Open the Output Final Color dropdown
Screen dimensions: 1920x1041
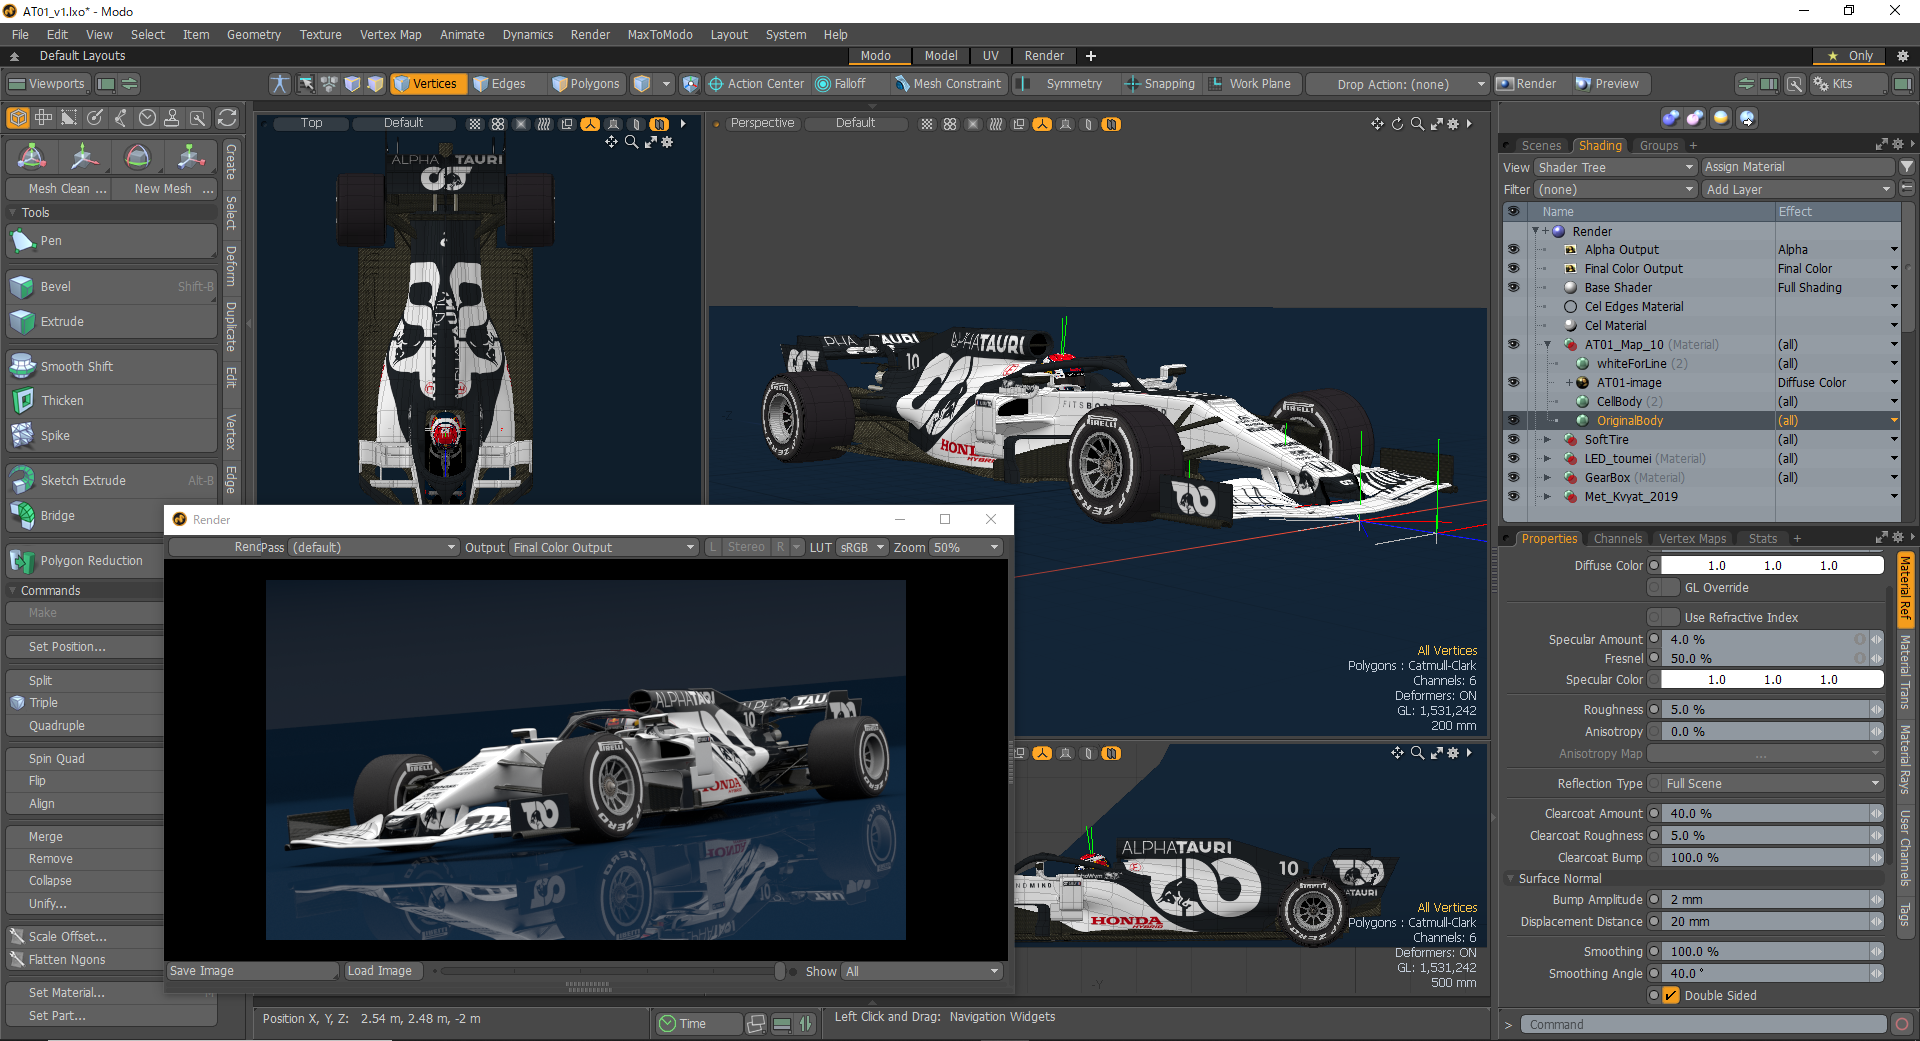pos(603,548)
